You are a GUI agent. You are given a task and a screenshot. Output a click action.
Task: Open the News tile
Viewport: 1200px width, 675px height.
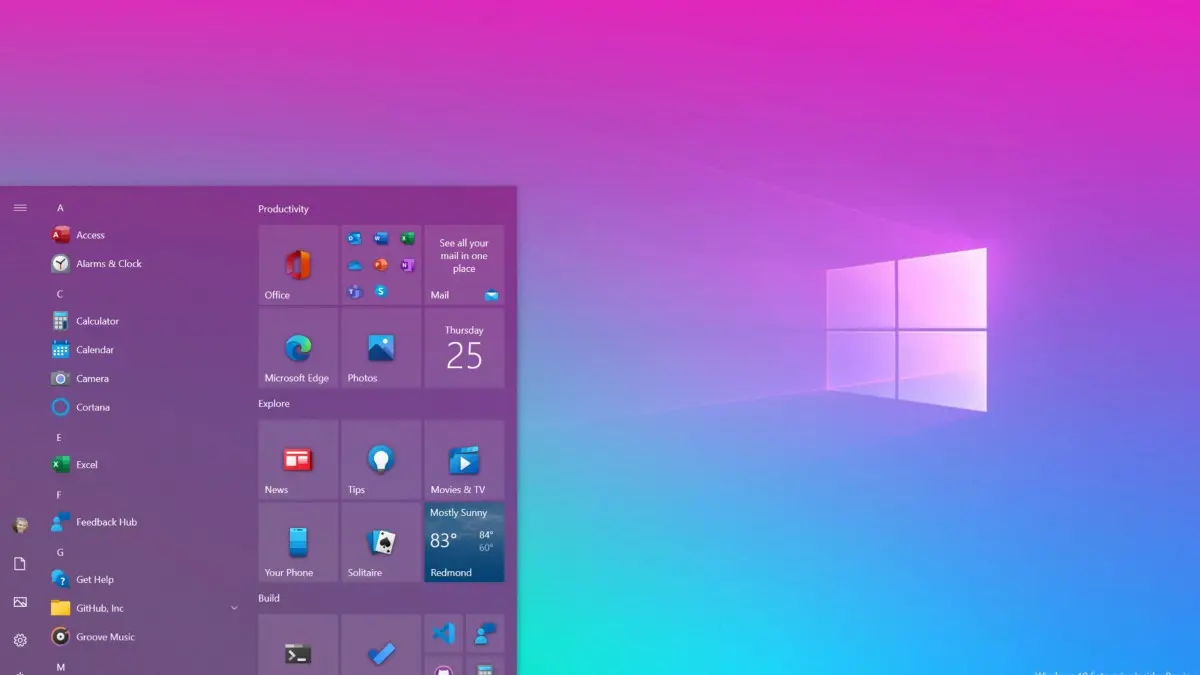click(x=298, y=460)
